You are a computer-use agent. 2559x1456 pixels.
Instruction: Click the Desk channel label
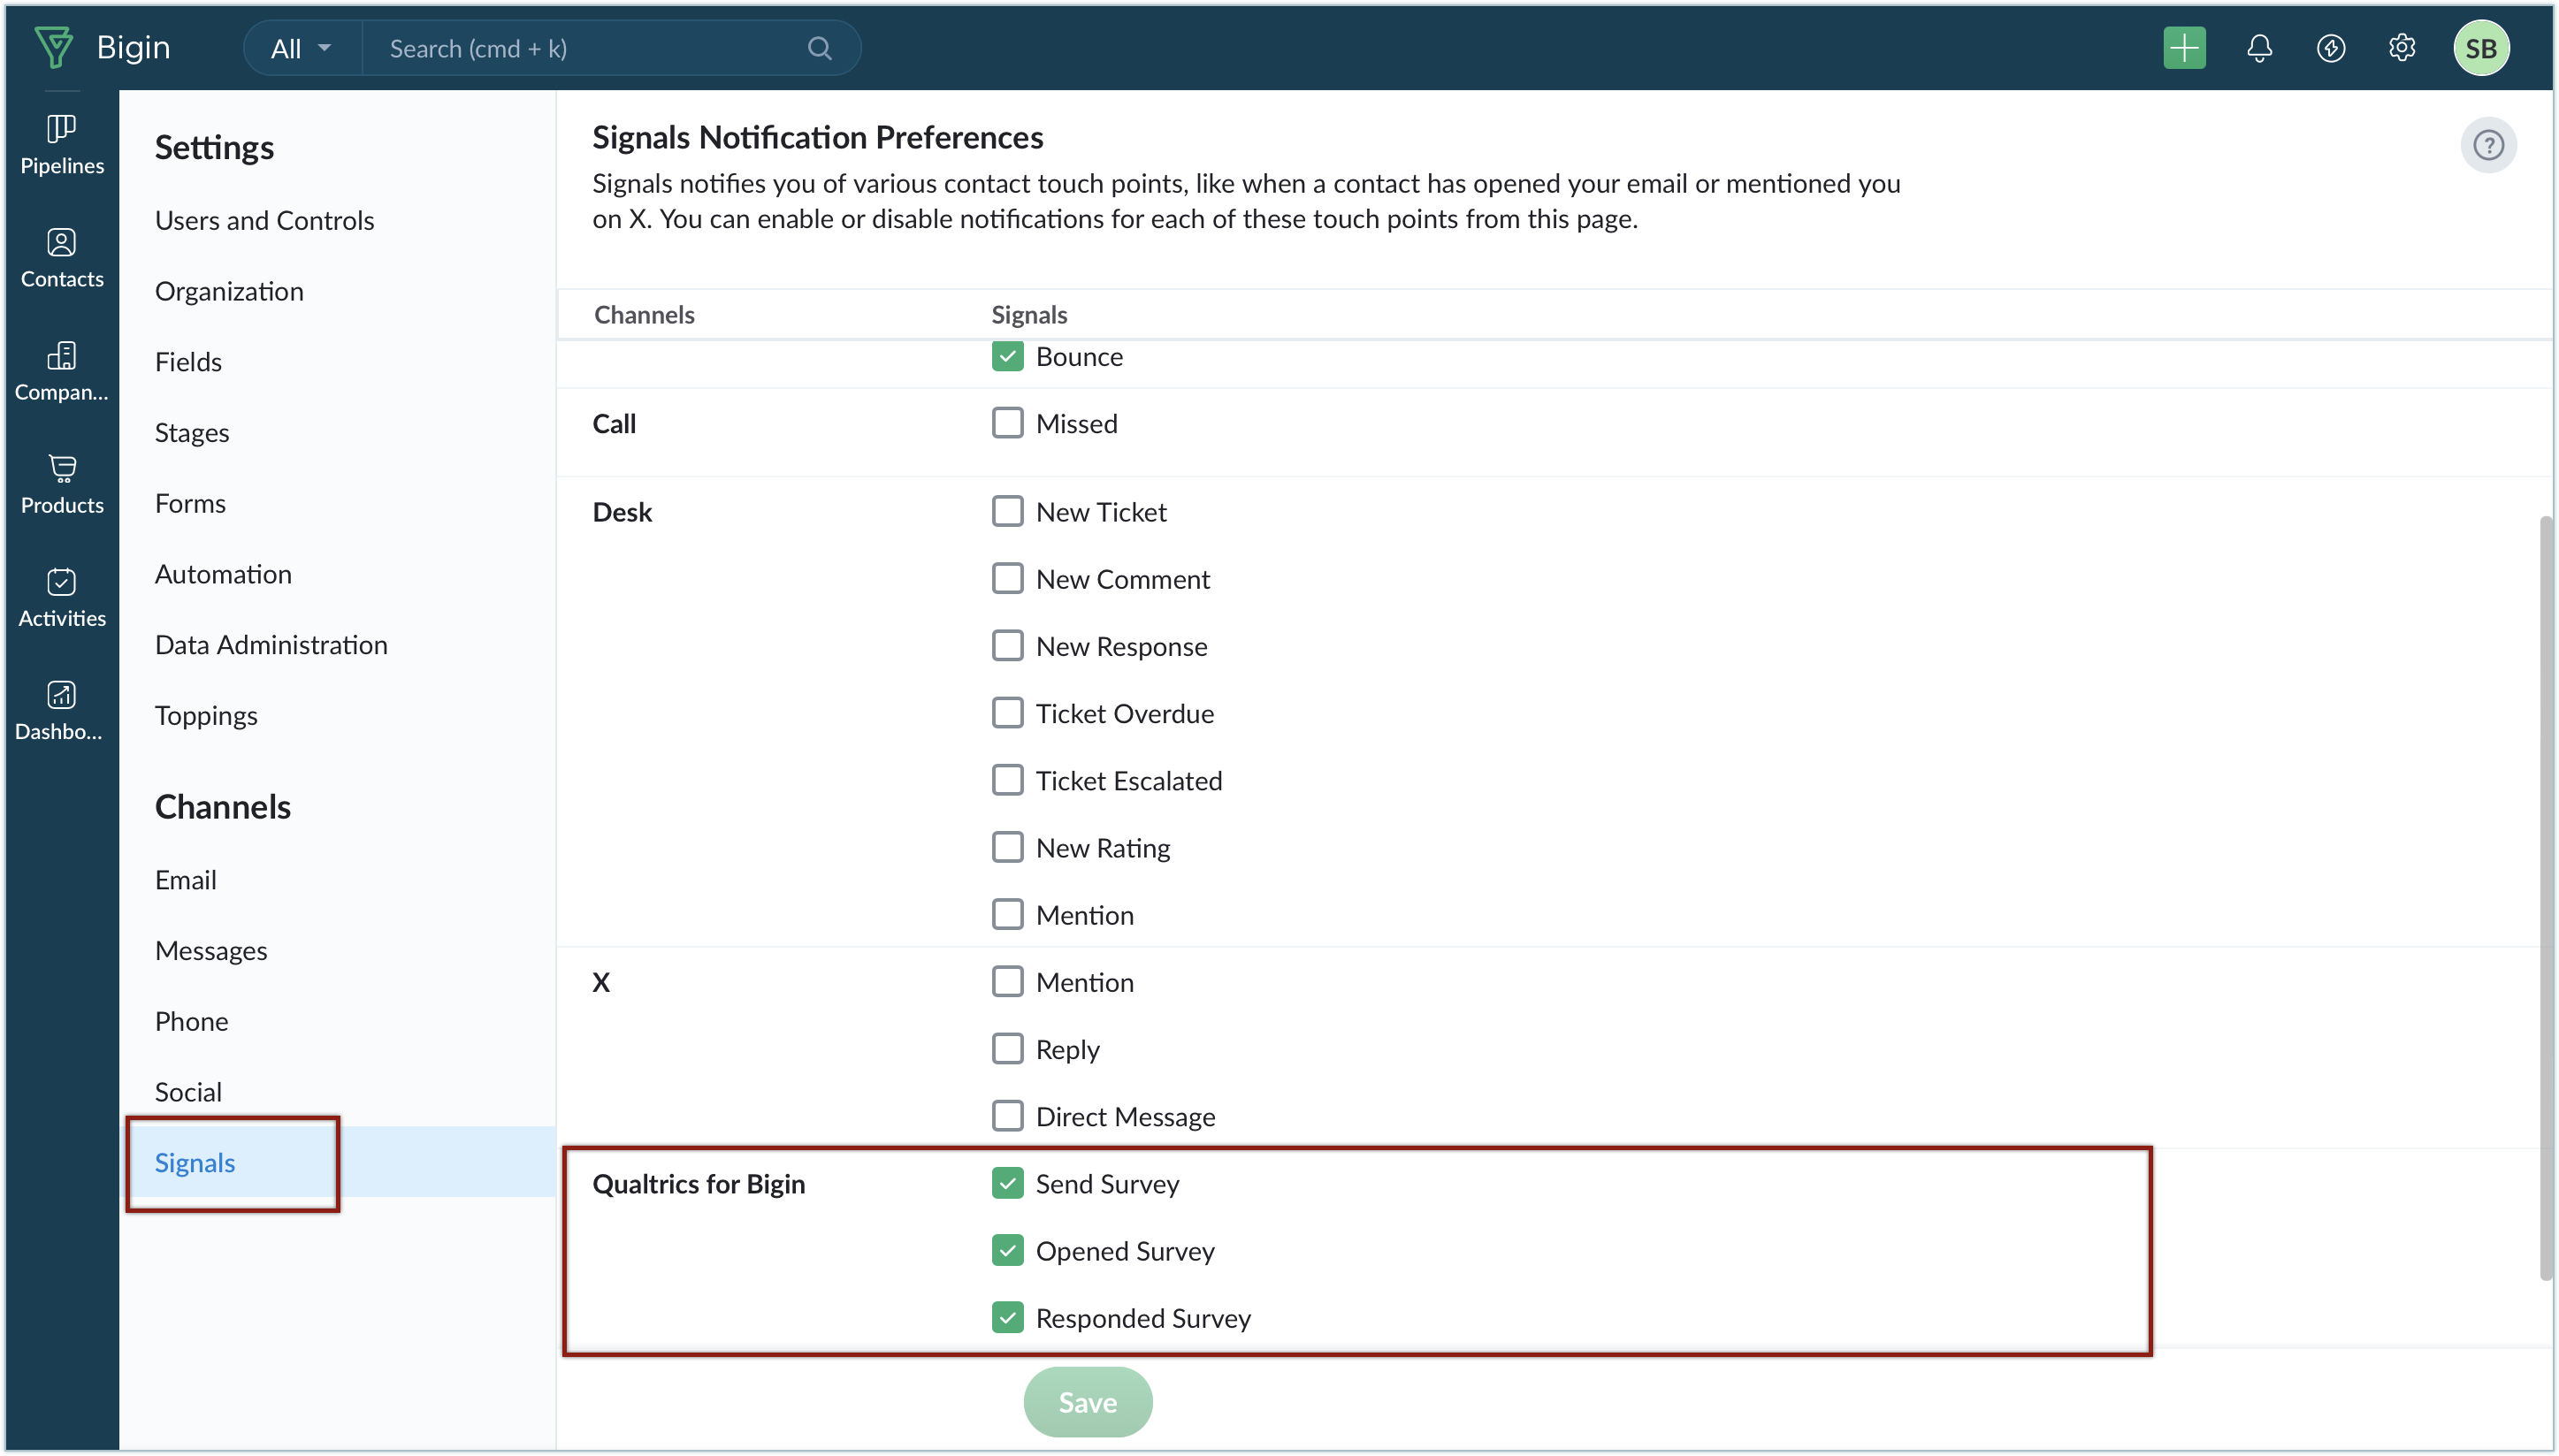622,511
